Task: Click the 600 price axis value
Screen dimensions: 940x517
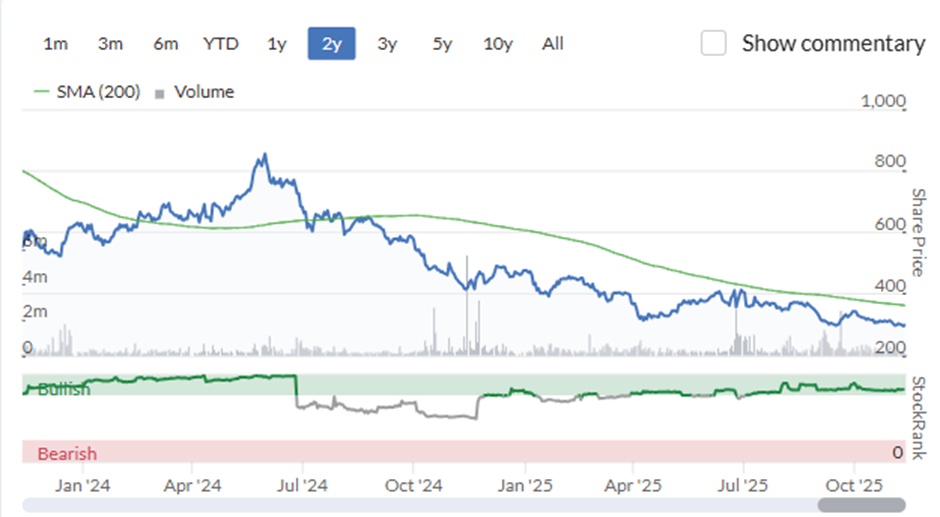Action: (890, 224)
